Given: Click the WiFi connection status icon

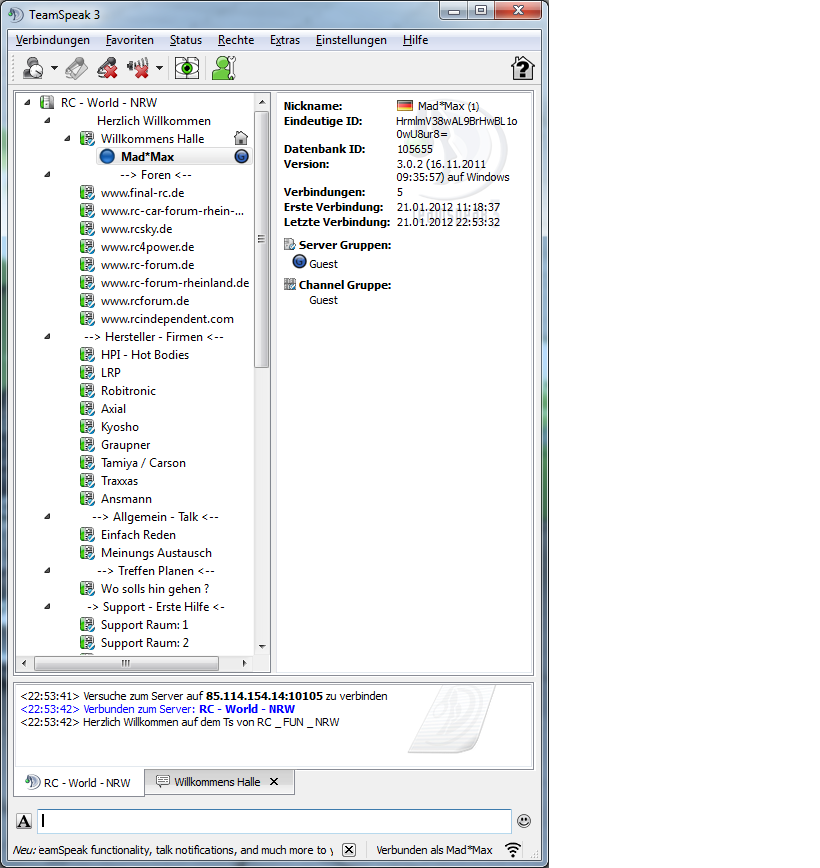Looking at the screenshot, I should [513, 850].
